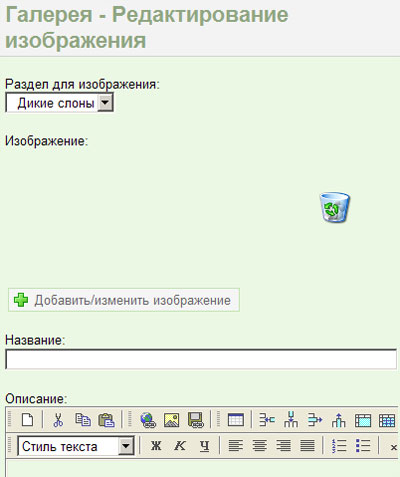Toggle bold formatting (Ж)
Image resolution: width=400 pixels, height=477 pixels.
coord(156,446)
